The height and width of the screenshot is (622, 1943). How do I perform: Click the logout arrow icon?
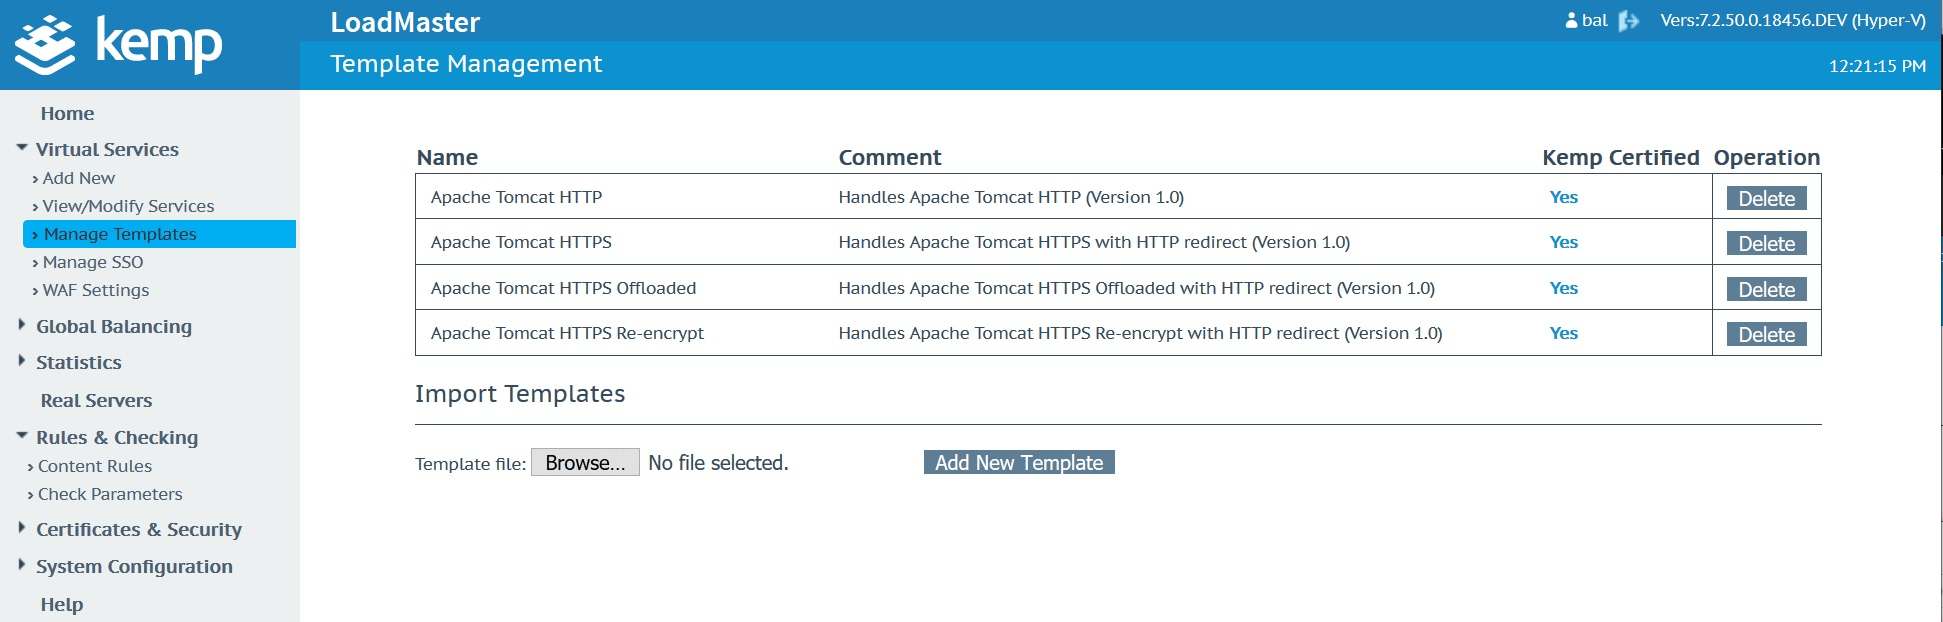tap(1629, 21)
